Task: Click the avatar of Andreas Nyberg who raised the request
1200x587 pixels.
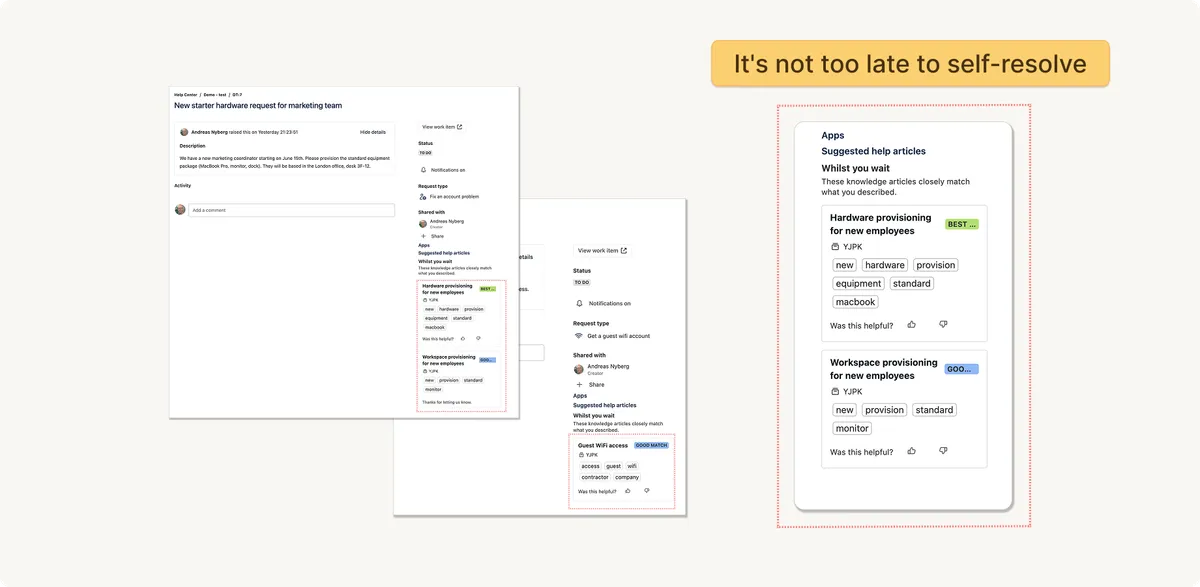Action: tap(184, 132)
